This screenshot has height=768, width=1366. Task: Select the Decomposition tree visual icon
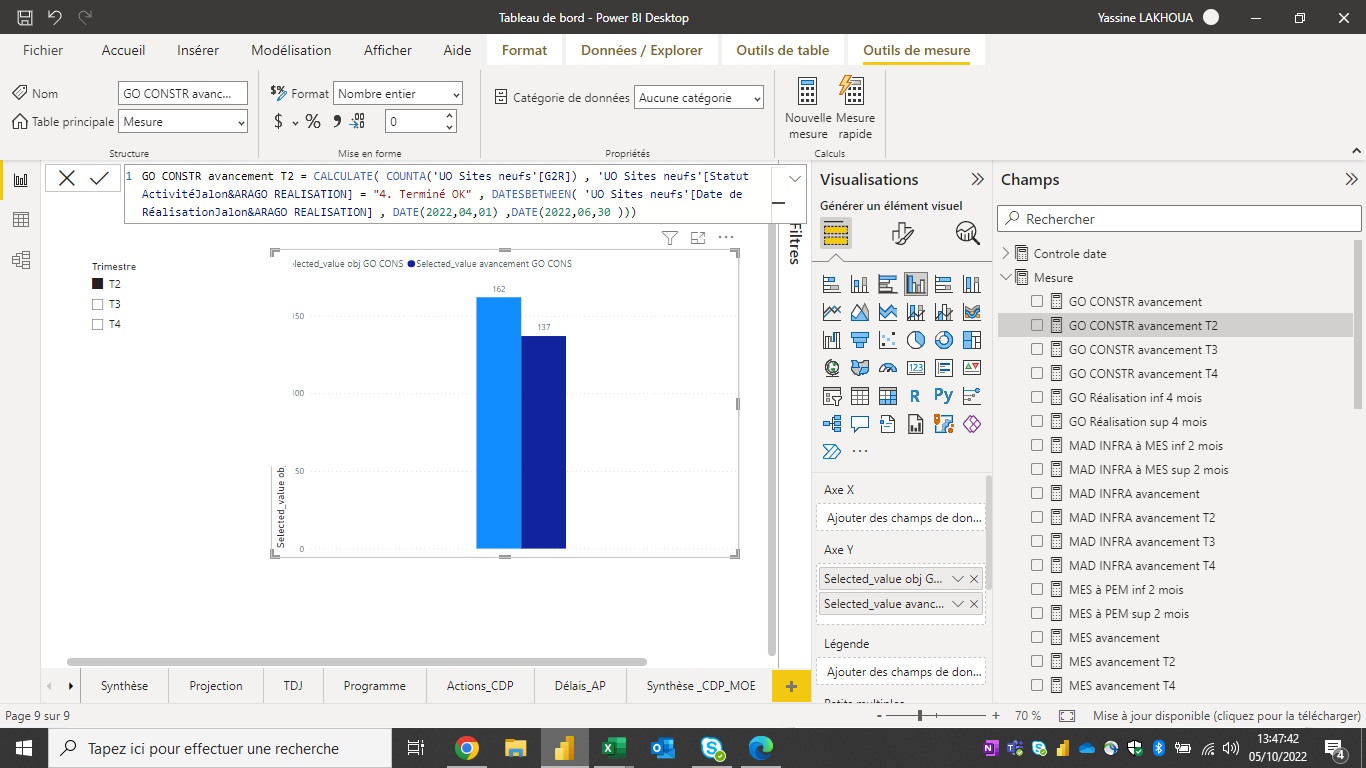[832, 424]
